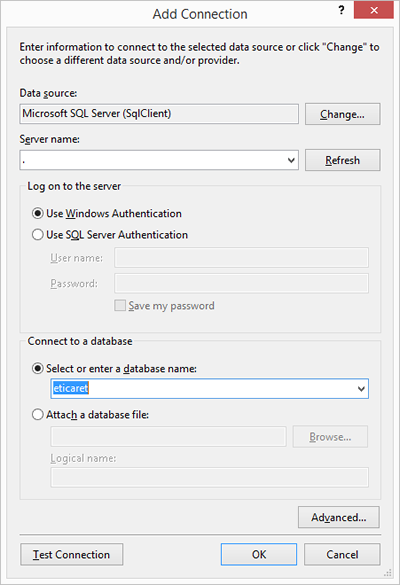This screenshot has height=585, width=400.
Task: Click the resize grip in the dialog corner
Action: point(388,573)
